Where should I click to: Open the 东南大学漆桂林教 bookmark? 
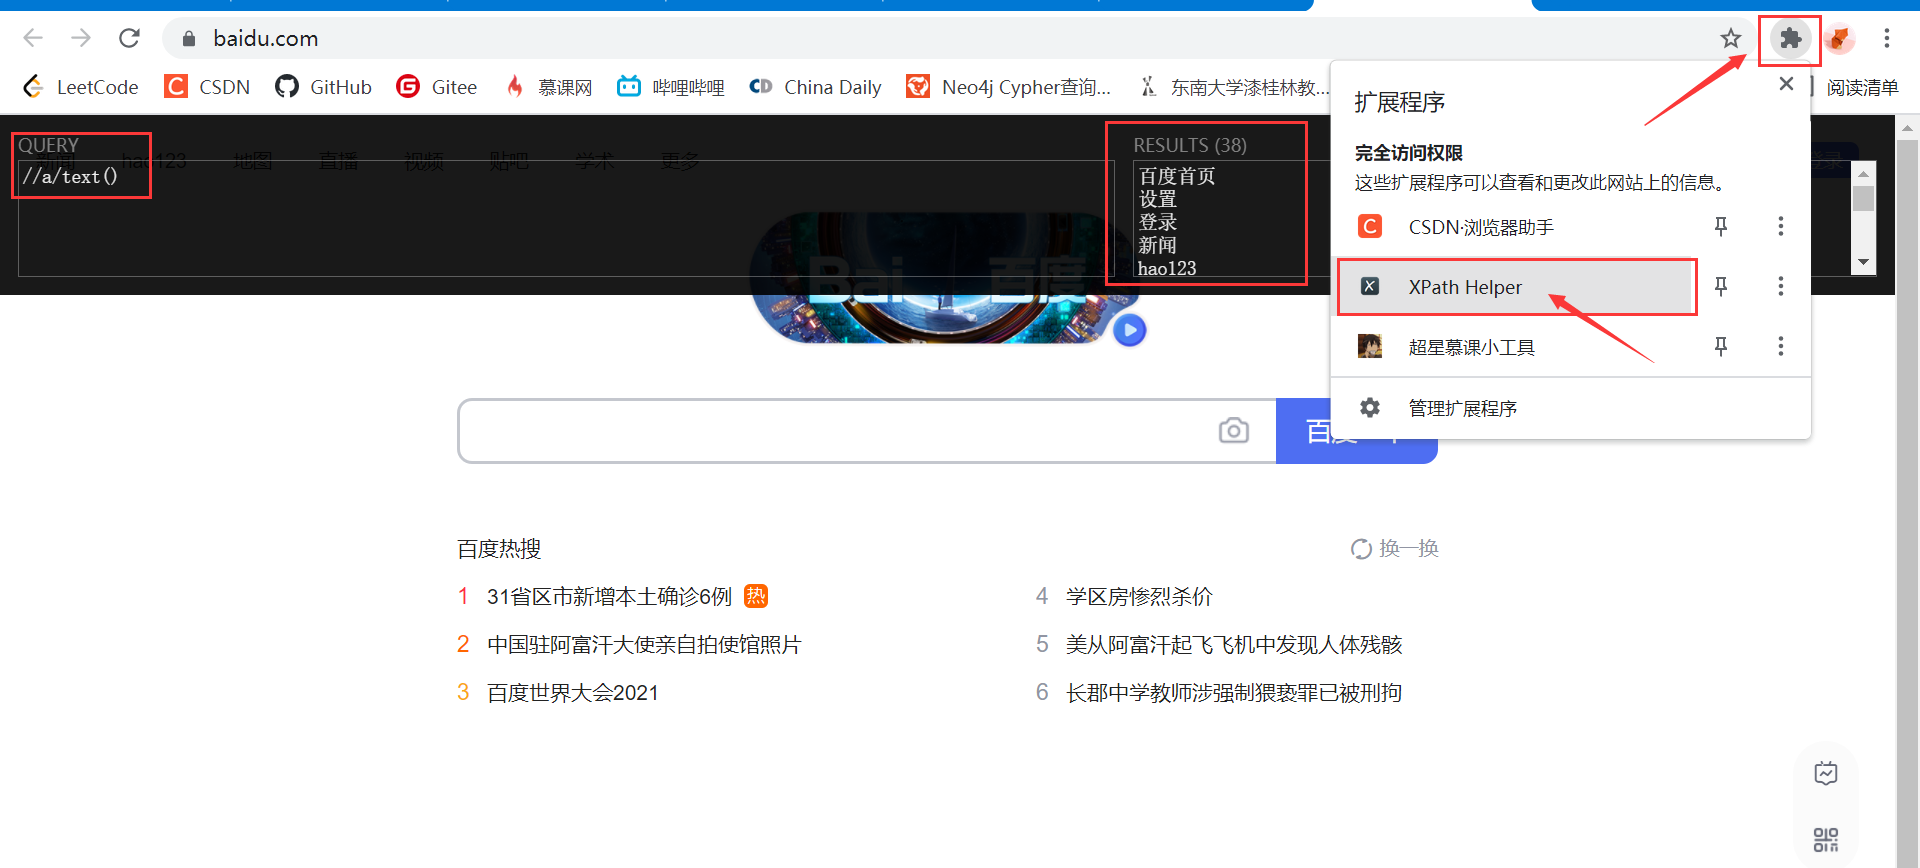1234,87
